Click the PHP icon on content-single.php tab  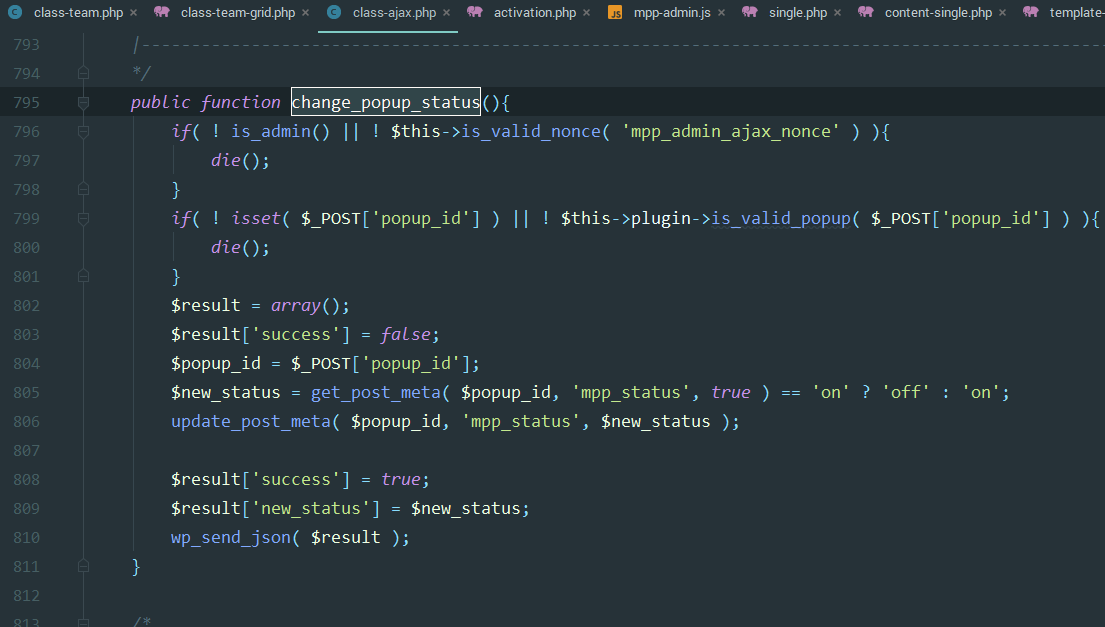coord(866,12)
